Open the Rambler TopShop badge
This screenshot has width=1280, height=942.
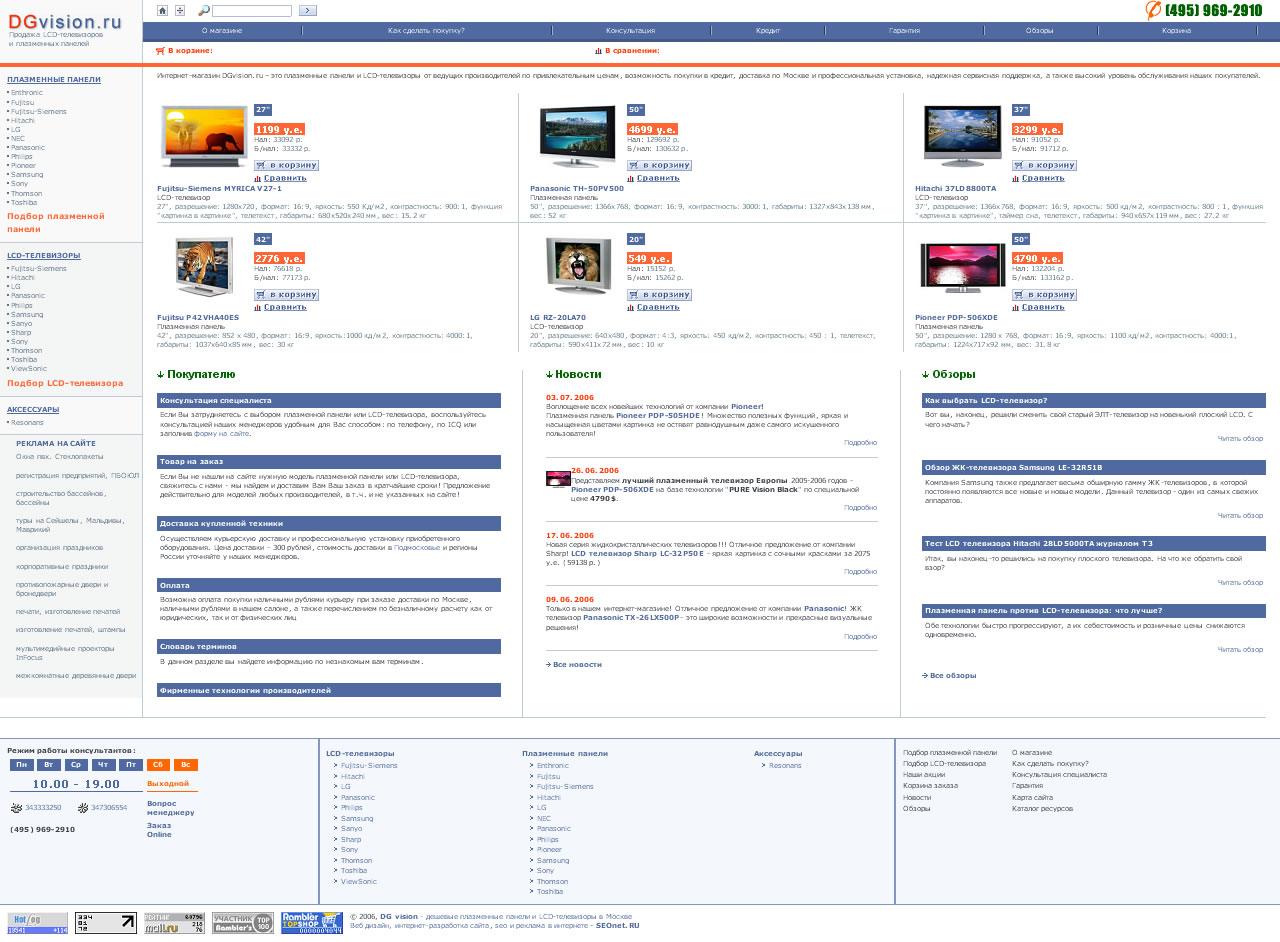tap(312, 923)
